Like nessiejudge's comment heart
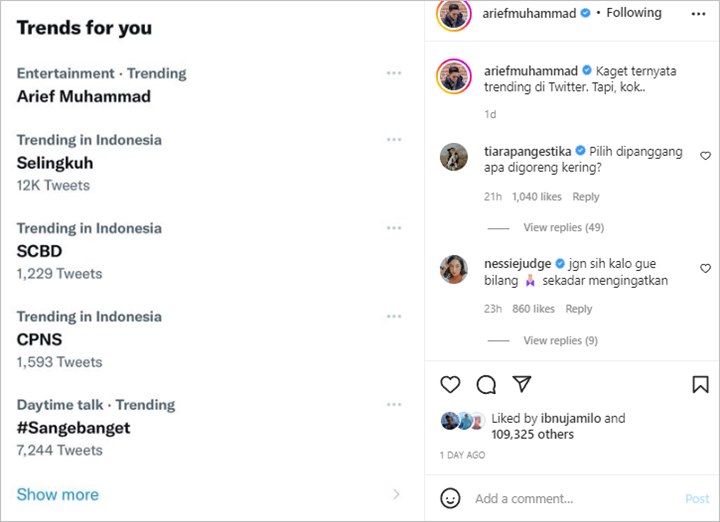The image size is (720, 522). tap(705, 268)
